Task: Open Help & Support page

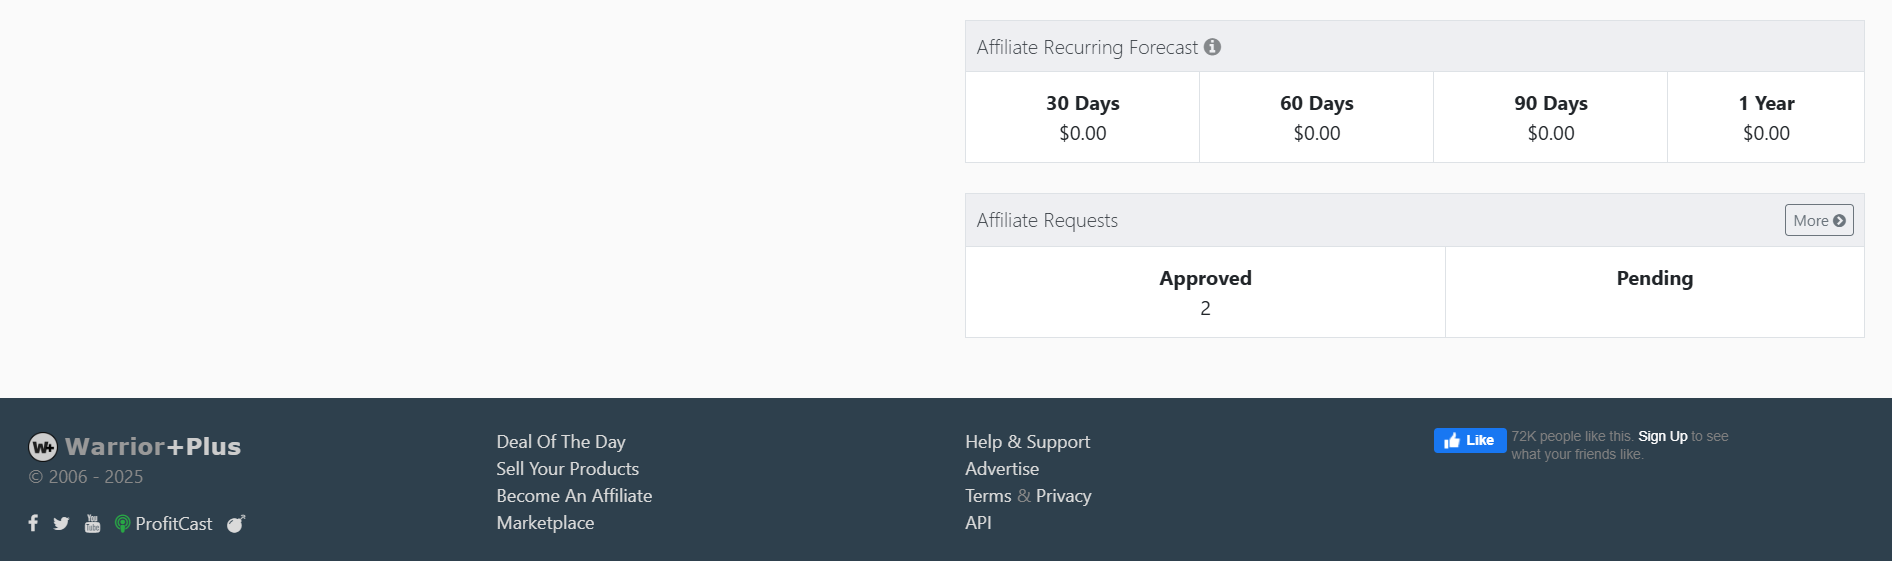Action: (x=1027, y=442)
